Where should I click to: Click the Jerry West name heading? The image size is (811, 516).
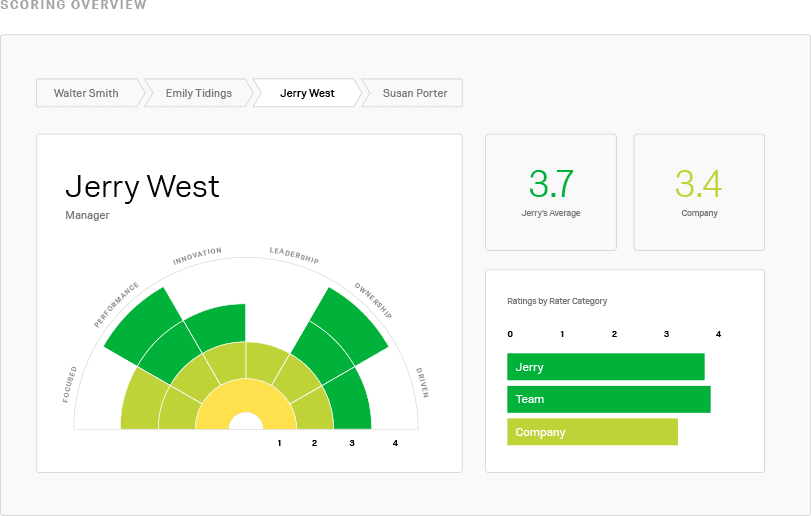pyautogui.click(x=143, y=187)
